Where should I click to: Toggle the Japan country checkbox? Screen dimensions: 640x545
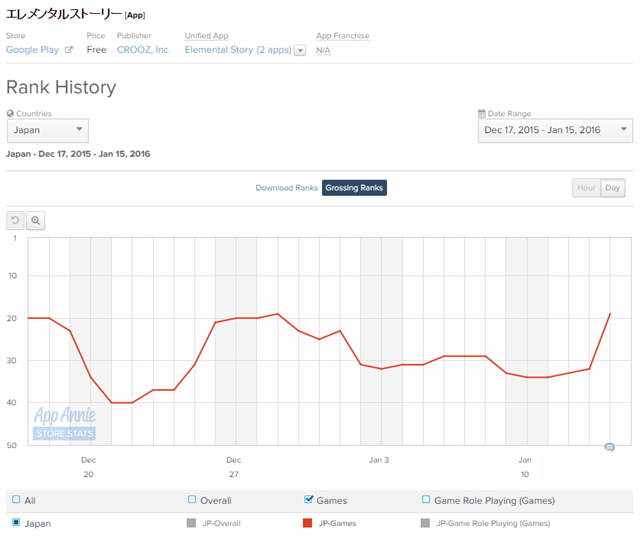16,522
